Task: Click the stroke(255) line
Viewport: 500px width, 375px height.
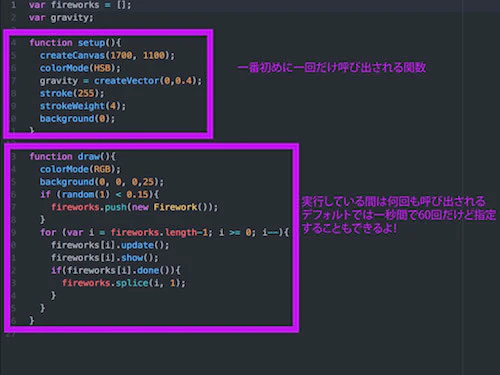Action: tap(72, 93)
